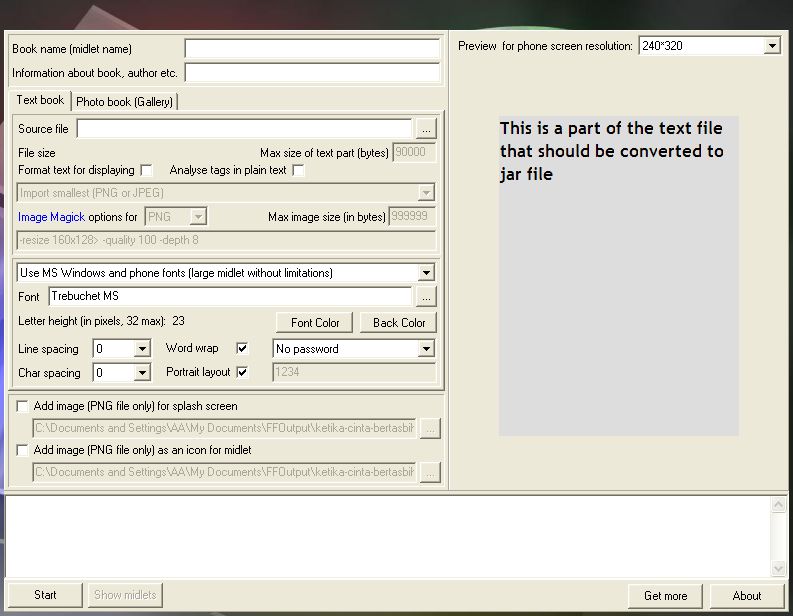Switch to the Photo book (Gallery) tab
This screenshot has height=616, width=793.
tap(124, 102)
